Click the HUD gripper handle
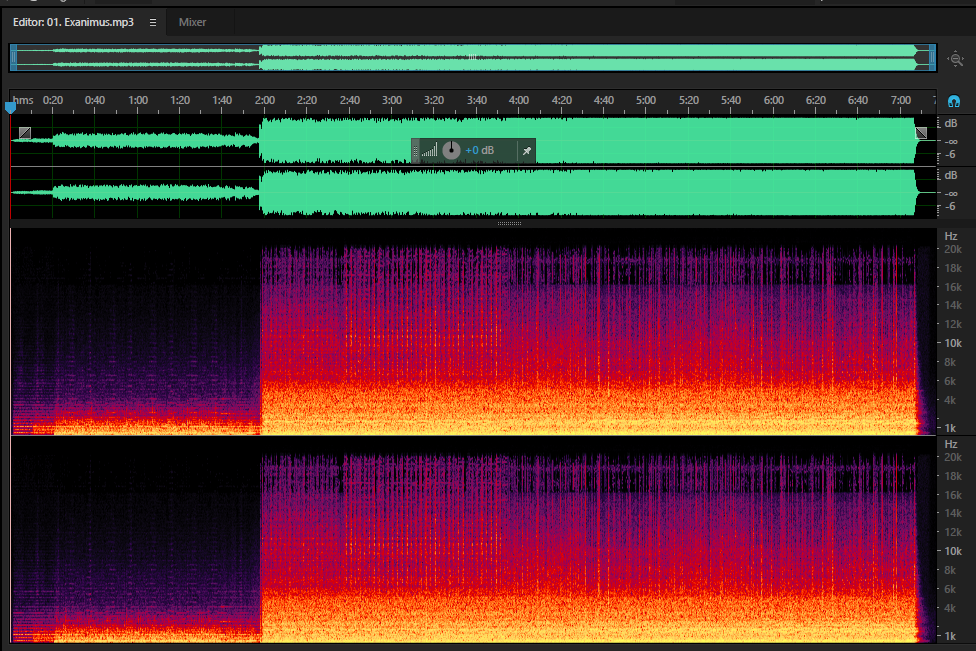The width and height of the screenshot is (976, 651). (415, 151)
